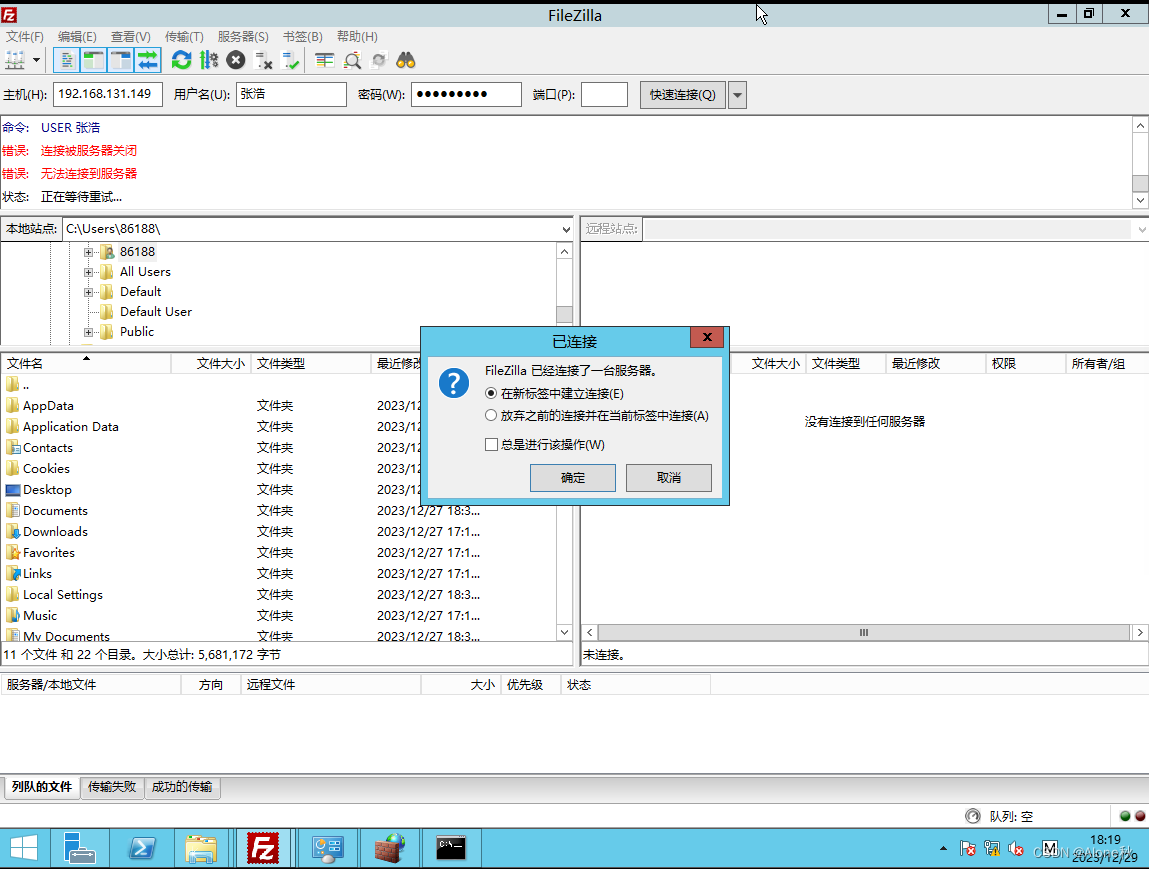Open the firewall brick-wall taskbar icon
Viewport: 1149px width, 869px height.
click(390, 849)
